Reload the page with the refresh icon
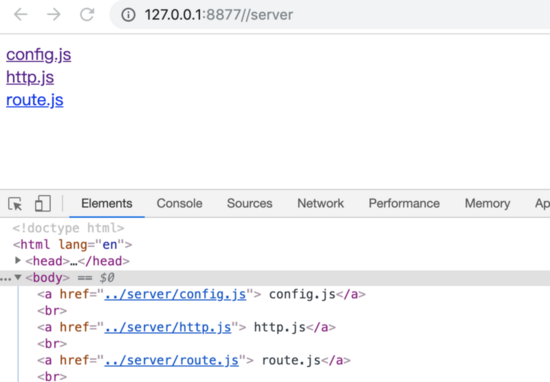This screenshot has height=382, width=550. [87, 14]
